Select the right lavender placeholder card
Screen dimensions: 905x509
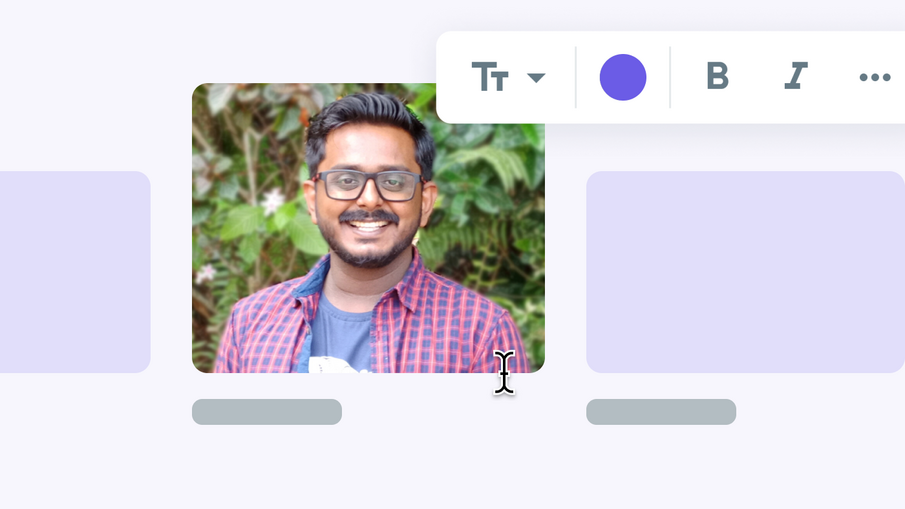coord(746,272)
